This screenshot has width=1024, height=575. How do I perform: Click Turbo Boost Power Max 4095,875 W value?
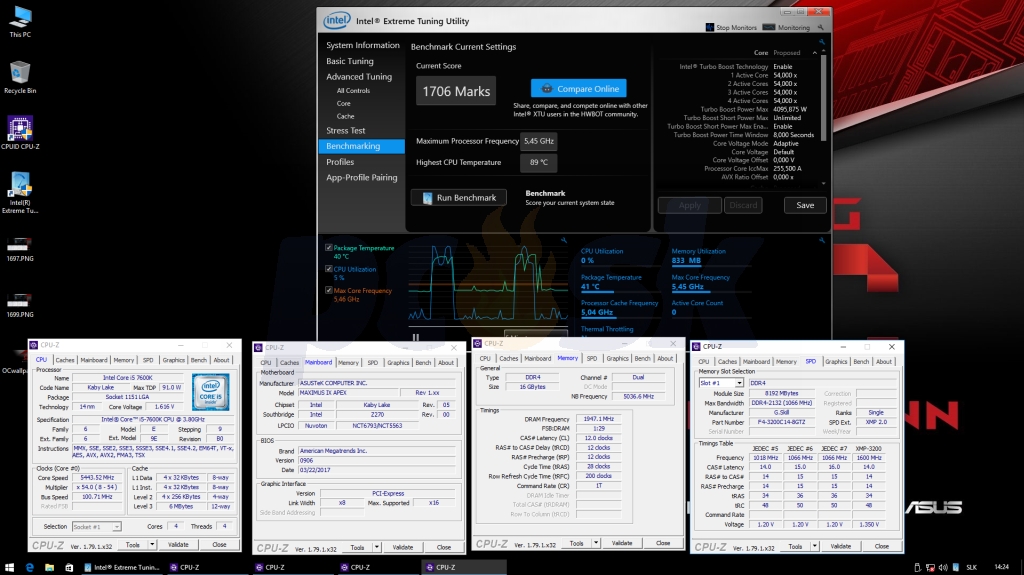pyautogui.click(x=790, y=110)
